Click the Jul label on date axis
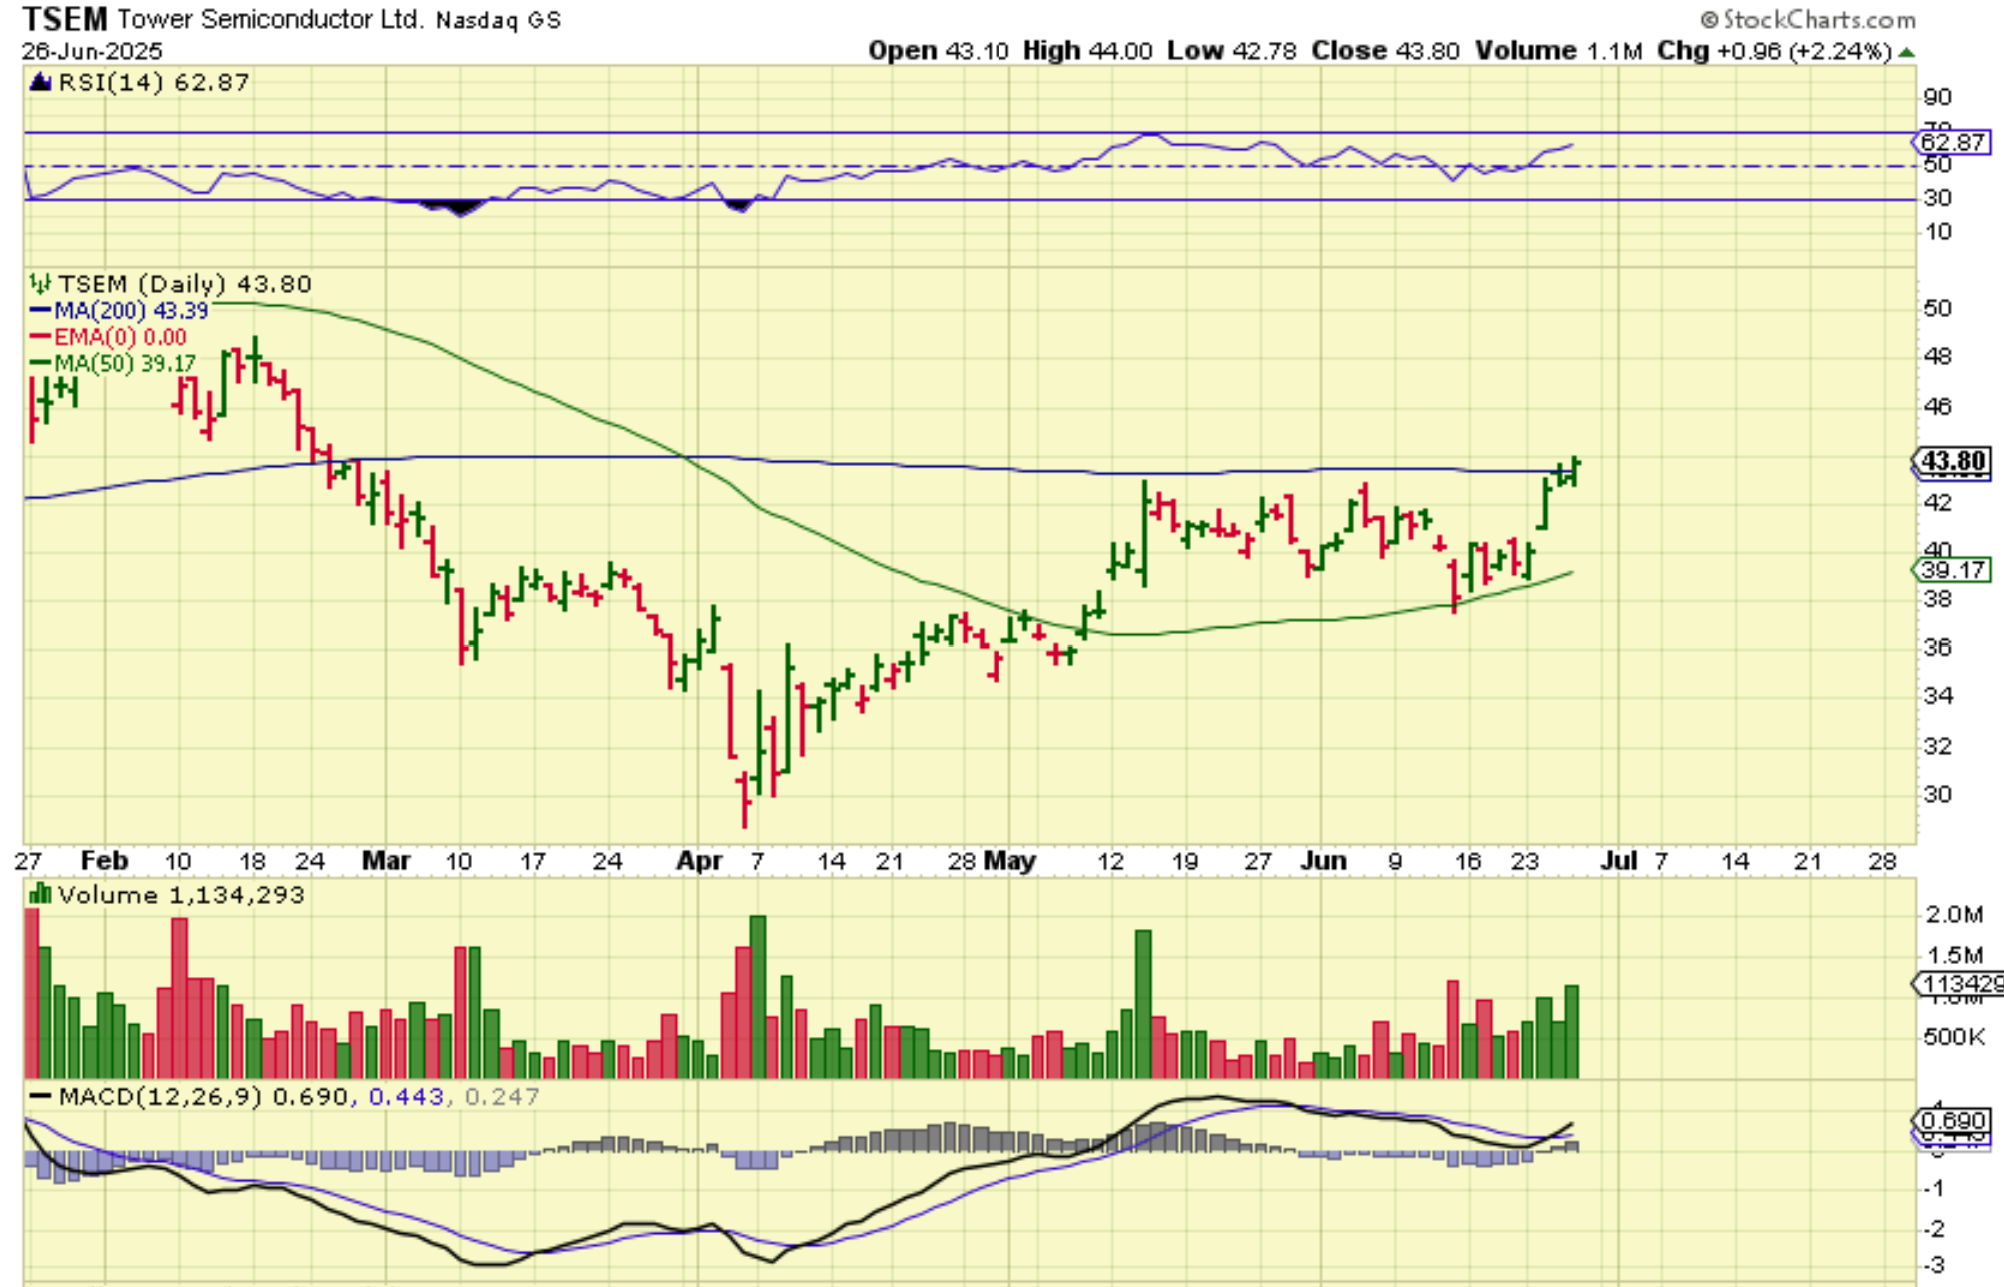Image resolution: width=2004 pixels, height=1287 pixels. 1617,861
